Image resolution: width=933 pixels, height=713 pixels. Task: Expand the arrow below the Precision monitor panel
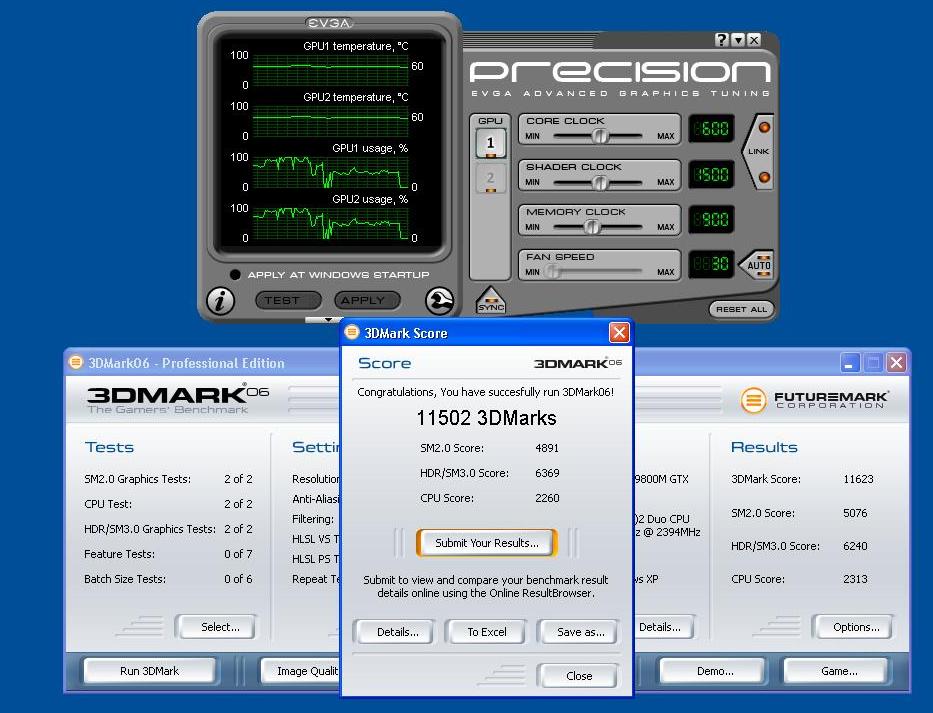pos(328,320)
